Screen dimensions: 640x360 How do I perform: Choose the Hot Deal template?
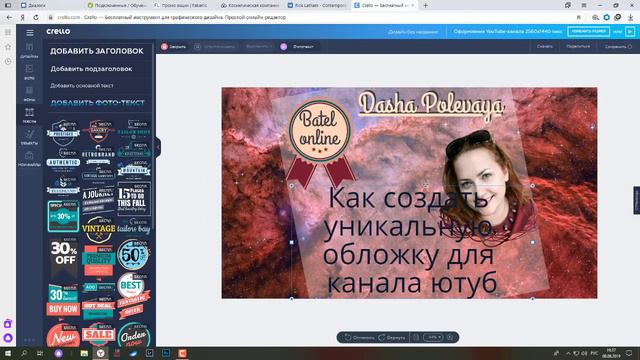(98, 309)
